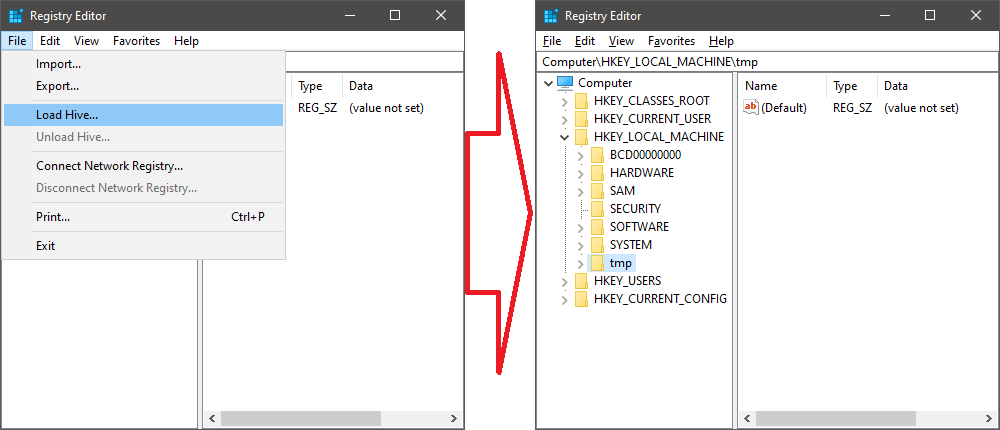This screenshot has width=1000, height=430.
Task: Click SOFTWARE folder icon
Action: click(597, 227)
